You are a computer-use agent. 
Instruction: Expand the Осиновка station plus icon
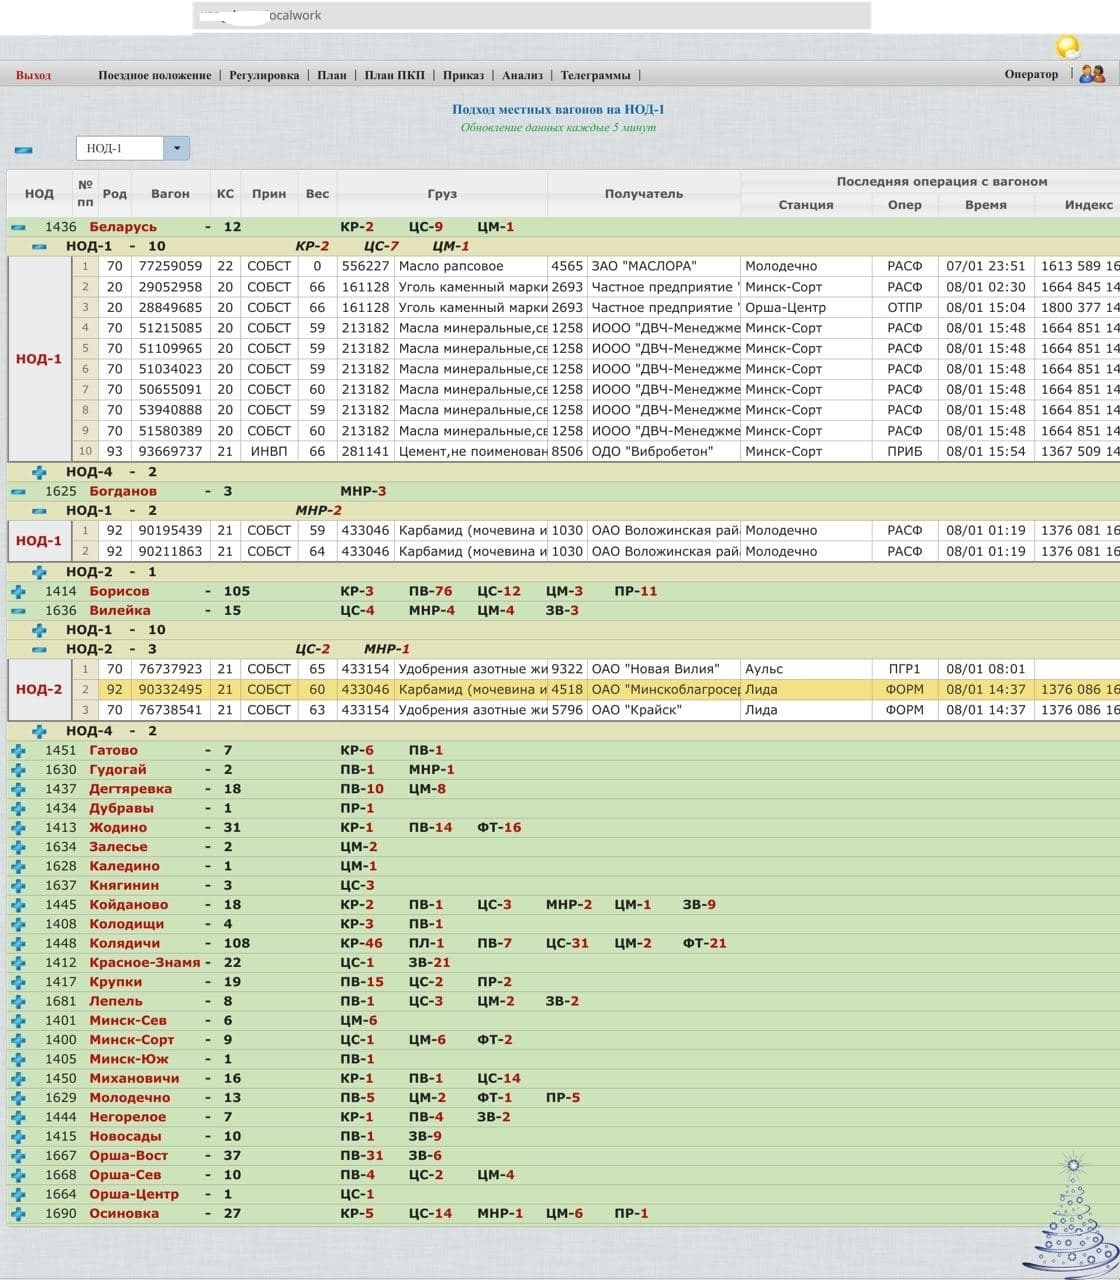tap(18, 1213)
